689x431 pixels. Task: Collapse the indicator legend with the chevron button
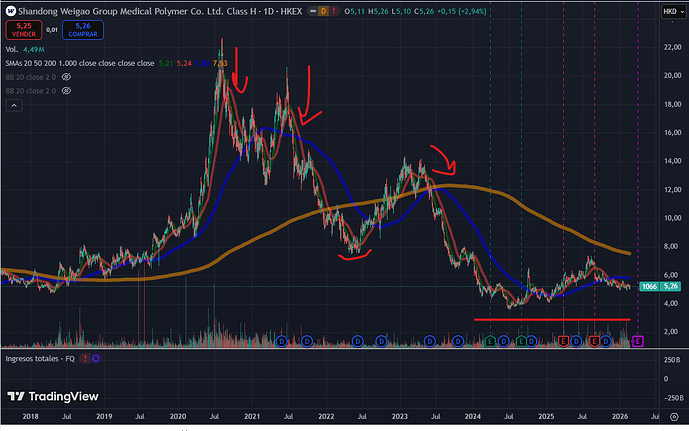(14, 105)
